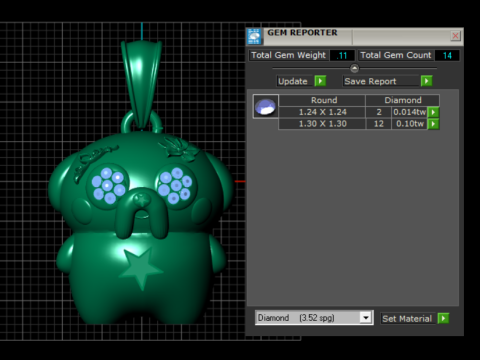Click the quantity cell showing 2
The width and height of the screenshot is (480, 360).
point(379,112)
